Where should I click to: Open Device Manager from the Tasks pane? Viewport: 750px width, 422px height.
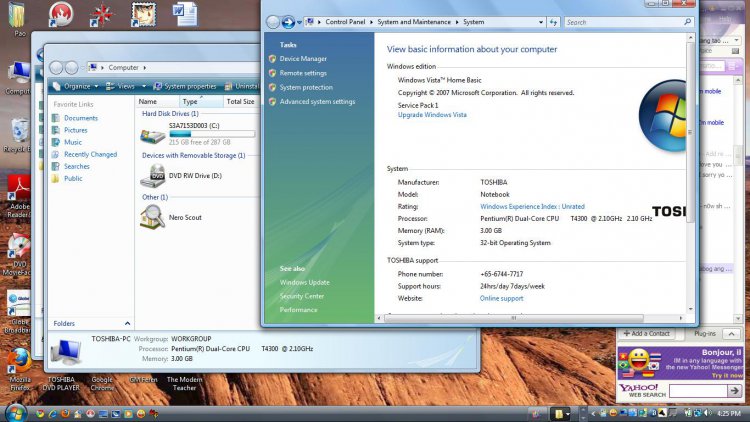[303, 58]
